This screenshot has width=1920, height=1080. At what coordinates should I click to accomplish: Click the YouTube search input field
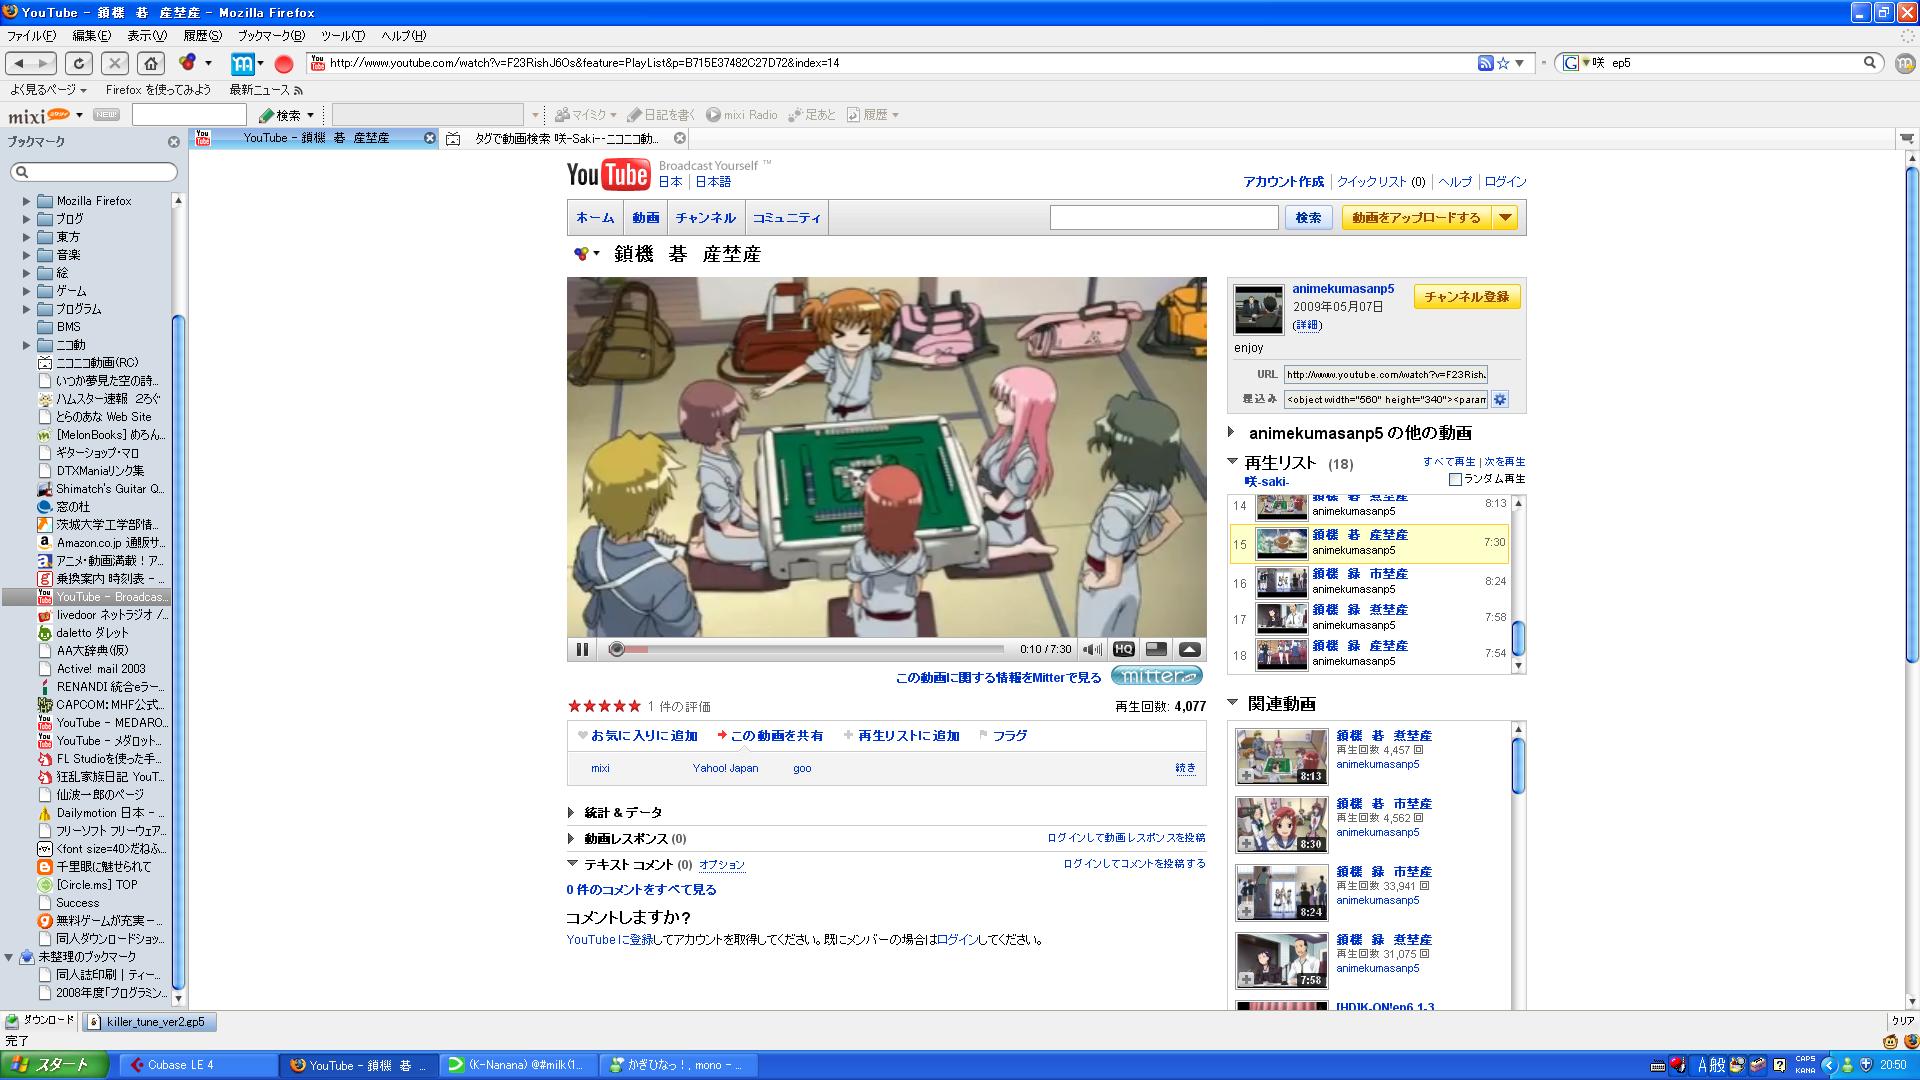[1164, 217]
